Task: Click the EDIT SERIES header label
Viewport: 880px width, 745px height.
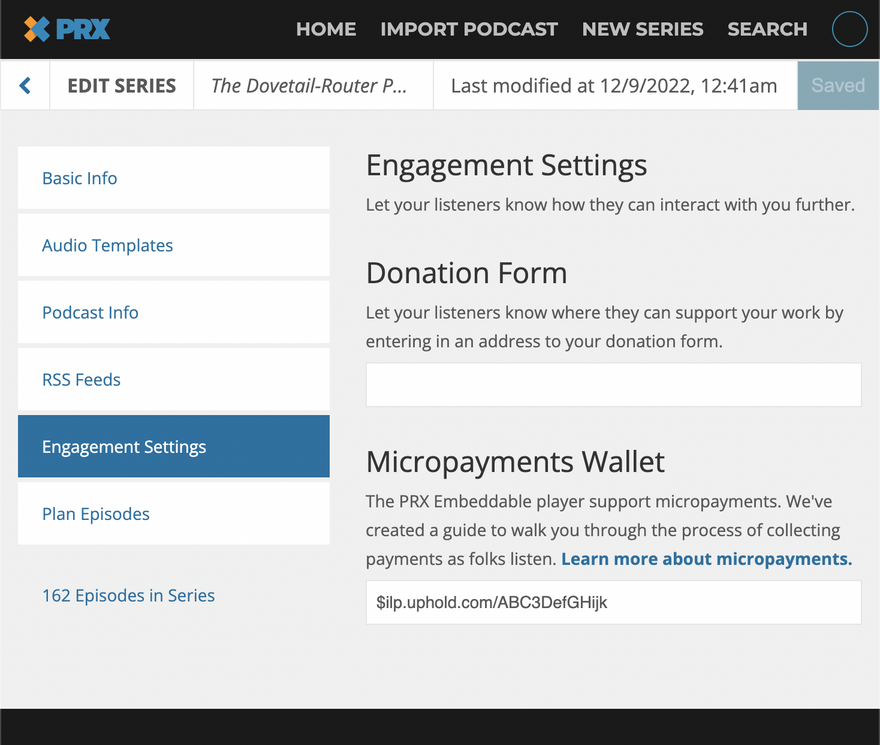Action: click(x=121, y=86)
